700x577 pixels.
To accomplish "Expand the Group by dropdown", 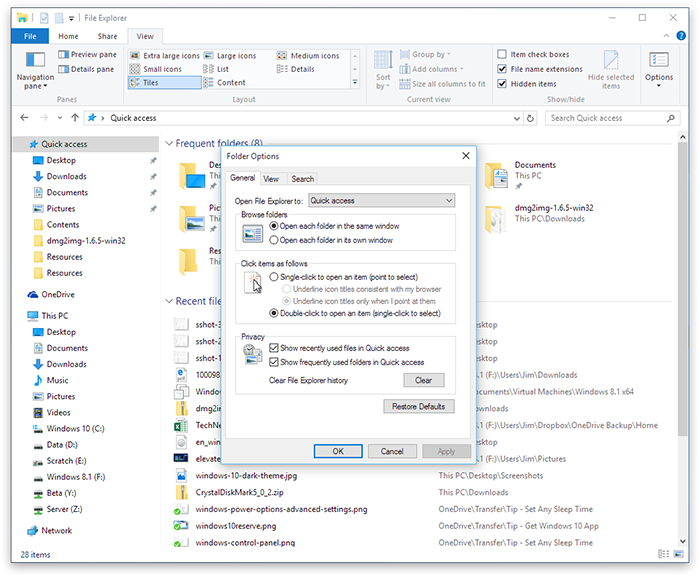I will tap(430, 55).
